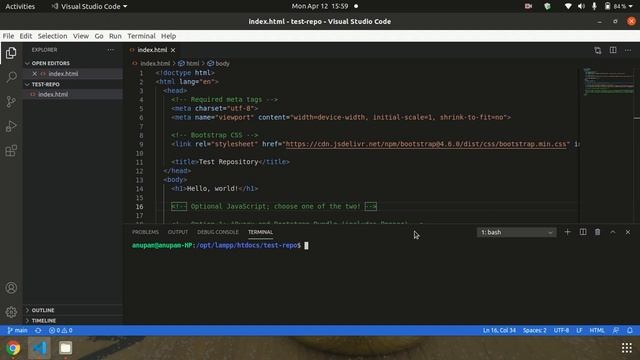Screen dimensions: 640x360
Task: Switch to the Output panel tab
Action: (x=178, y=232)
